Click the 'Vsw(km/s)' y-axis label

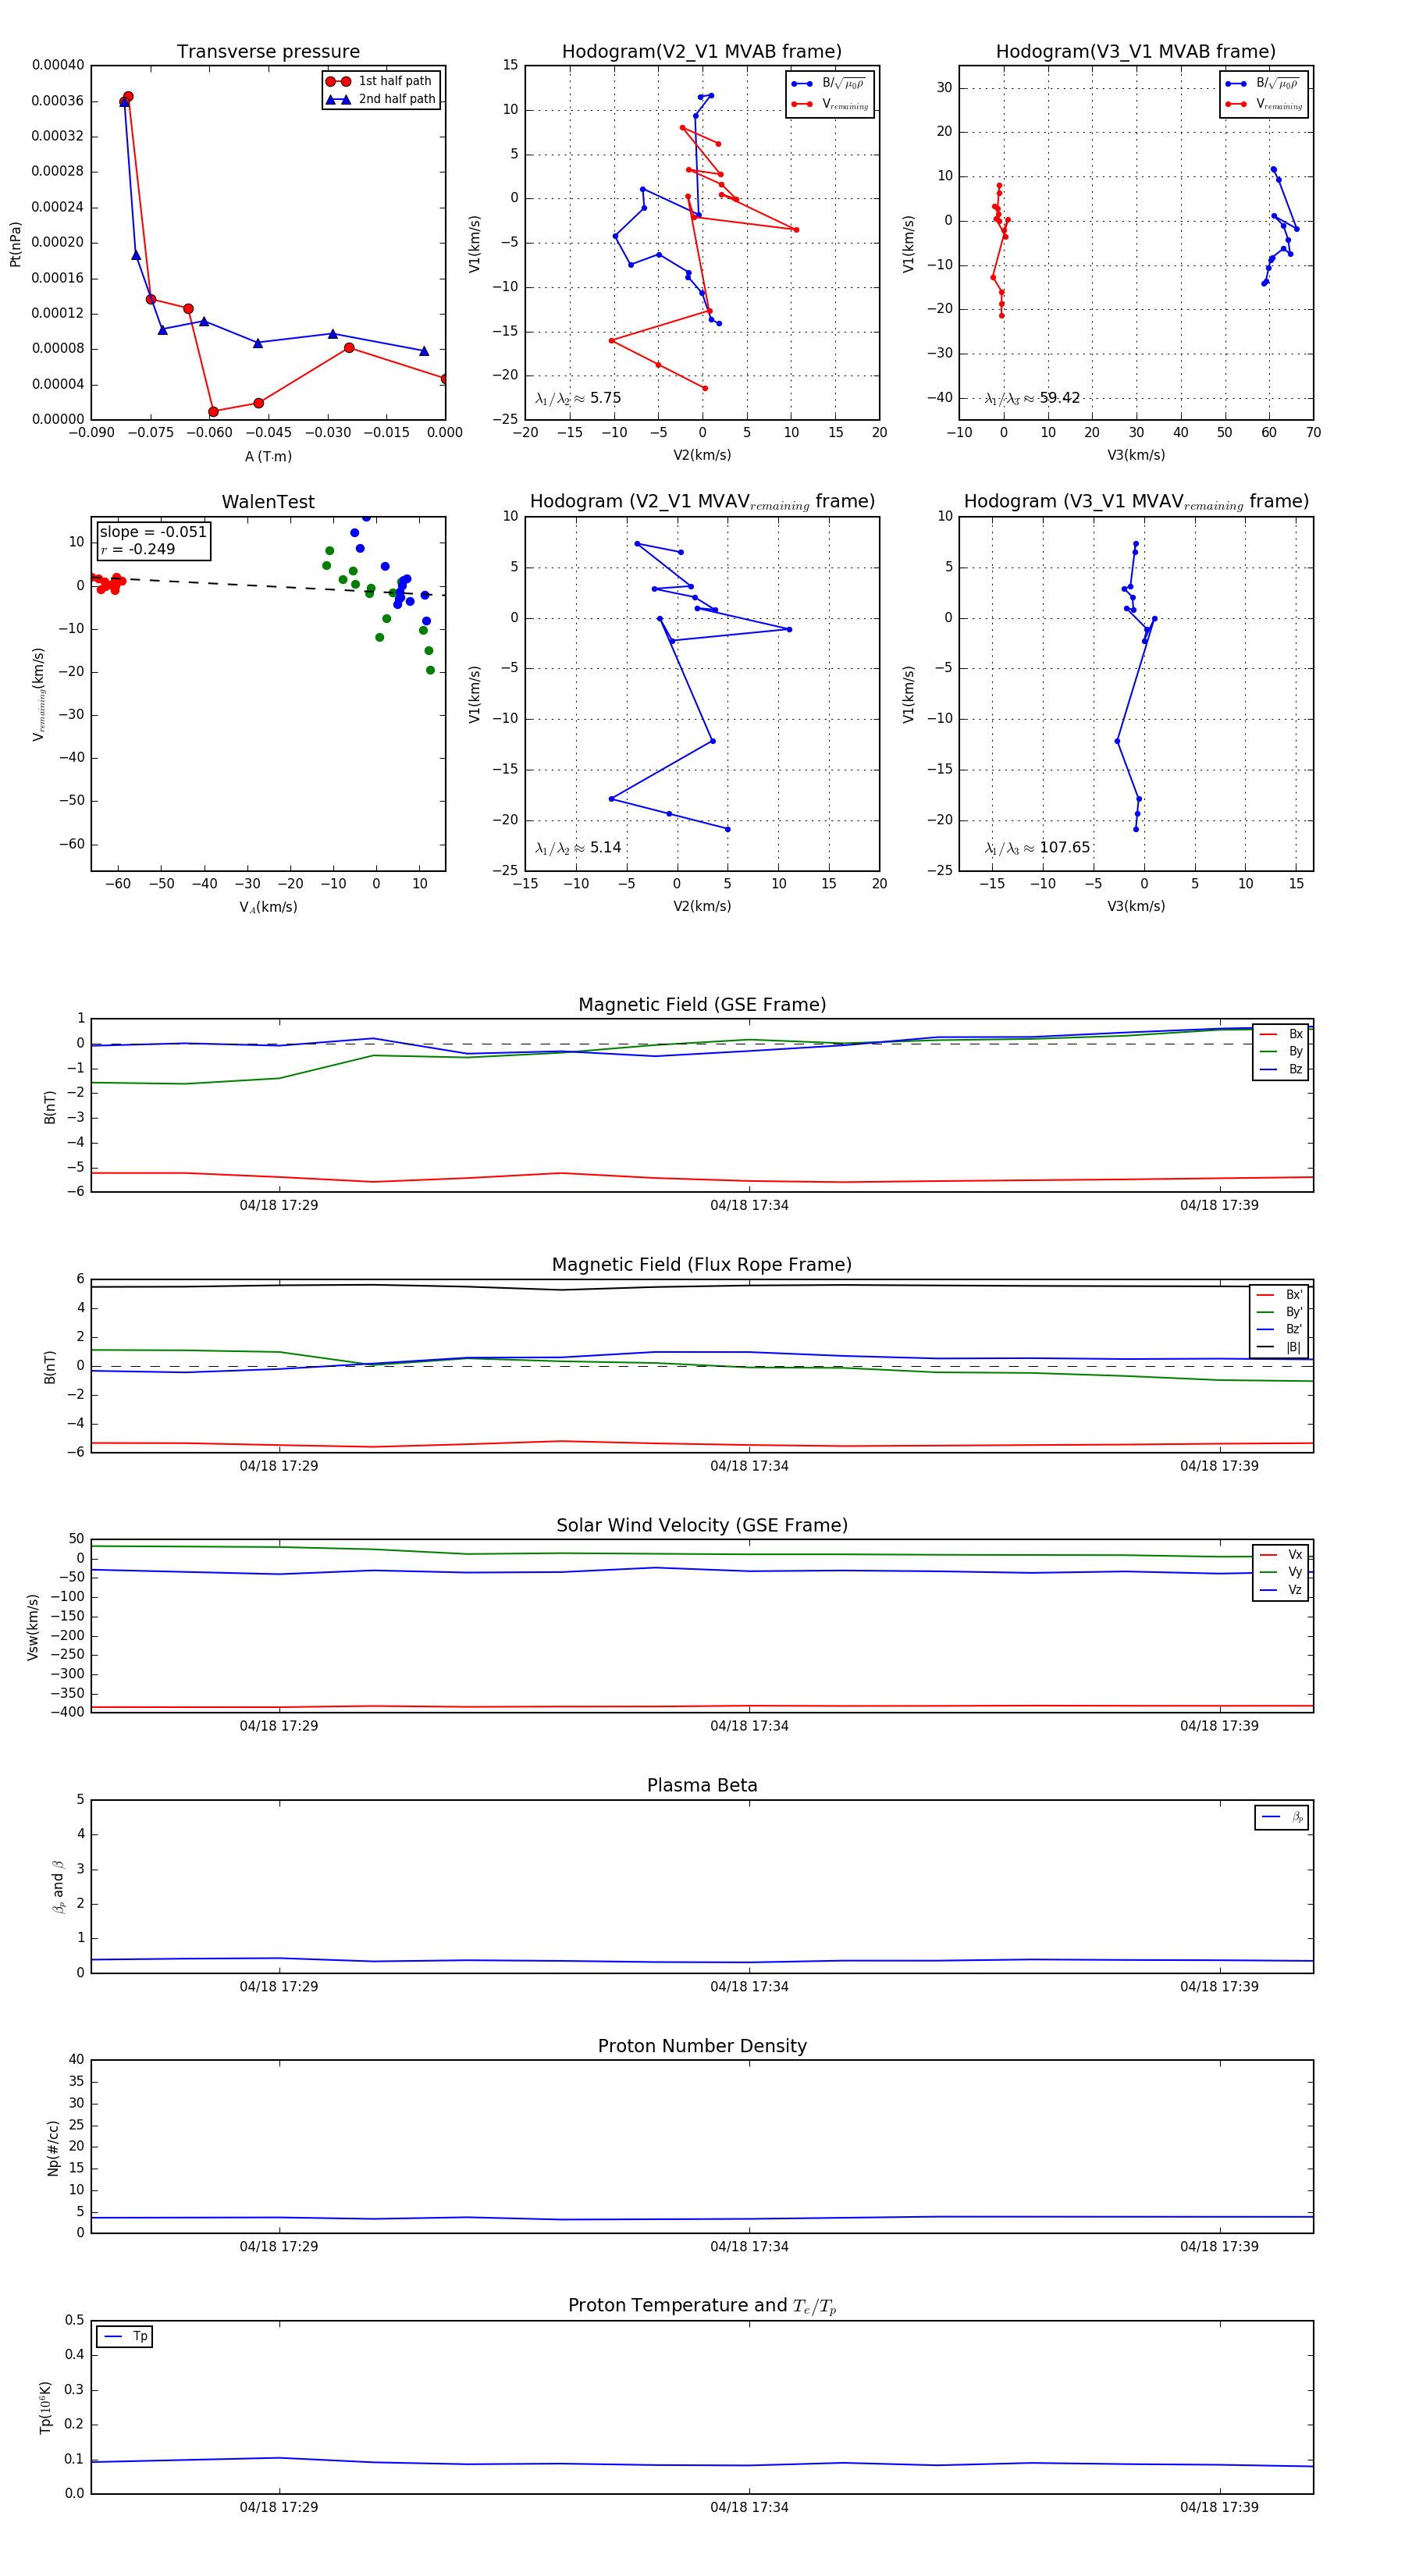coord(33,1627)
